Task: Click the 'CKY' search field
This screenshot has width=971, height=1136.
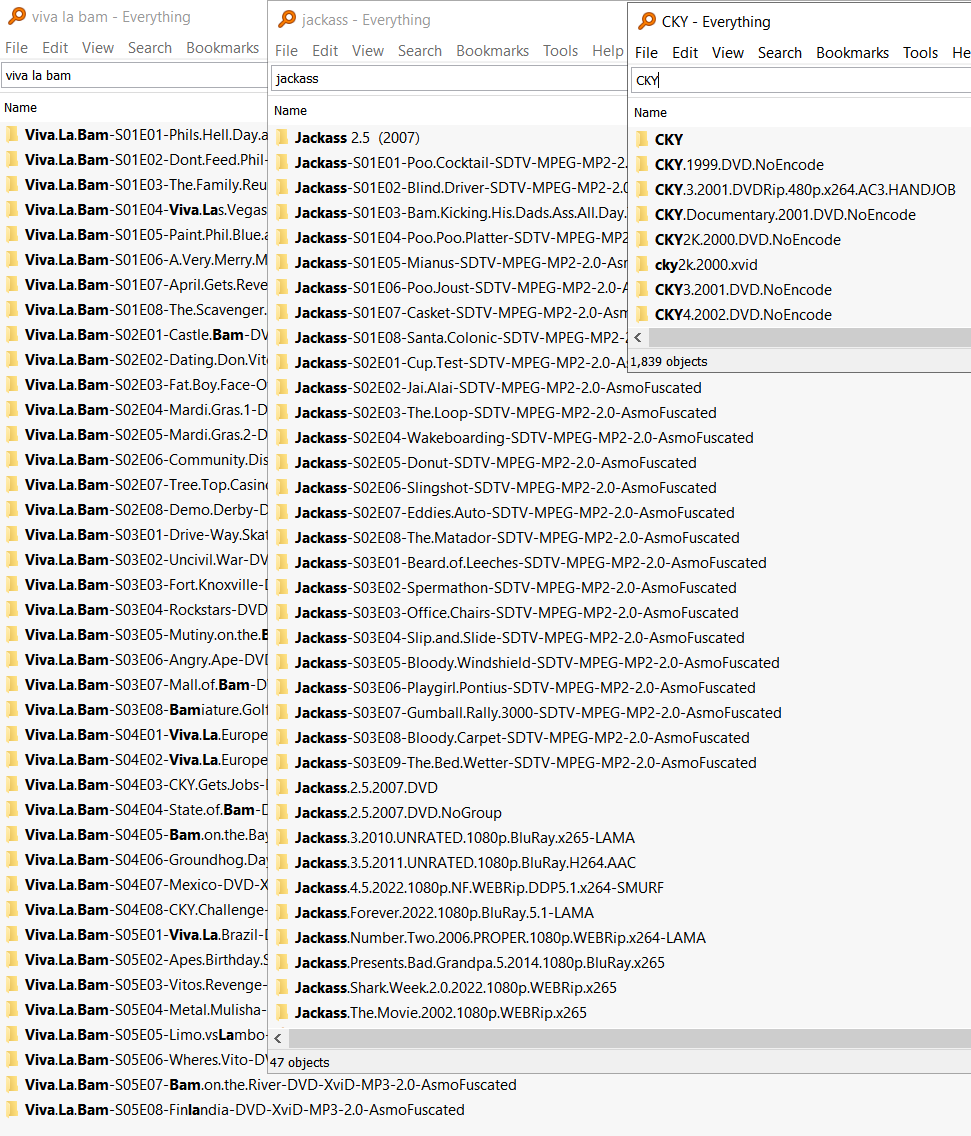Action: point(801,80)
